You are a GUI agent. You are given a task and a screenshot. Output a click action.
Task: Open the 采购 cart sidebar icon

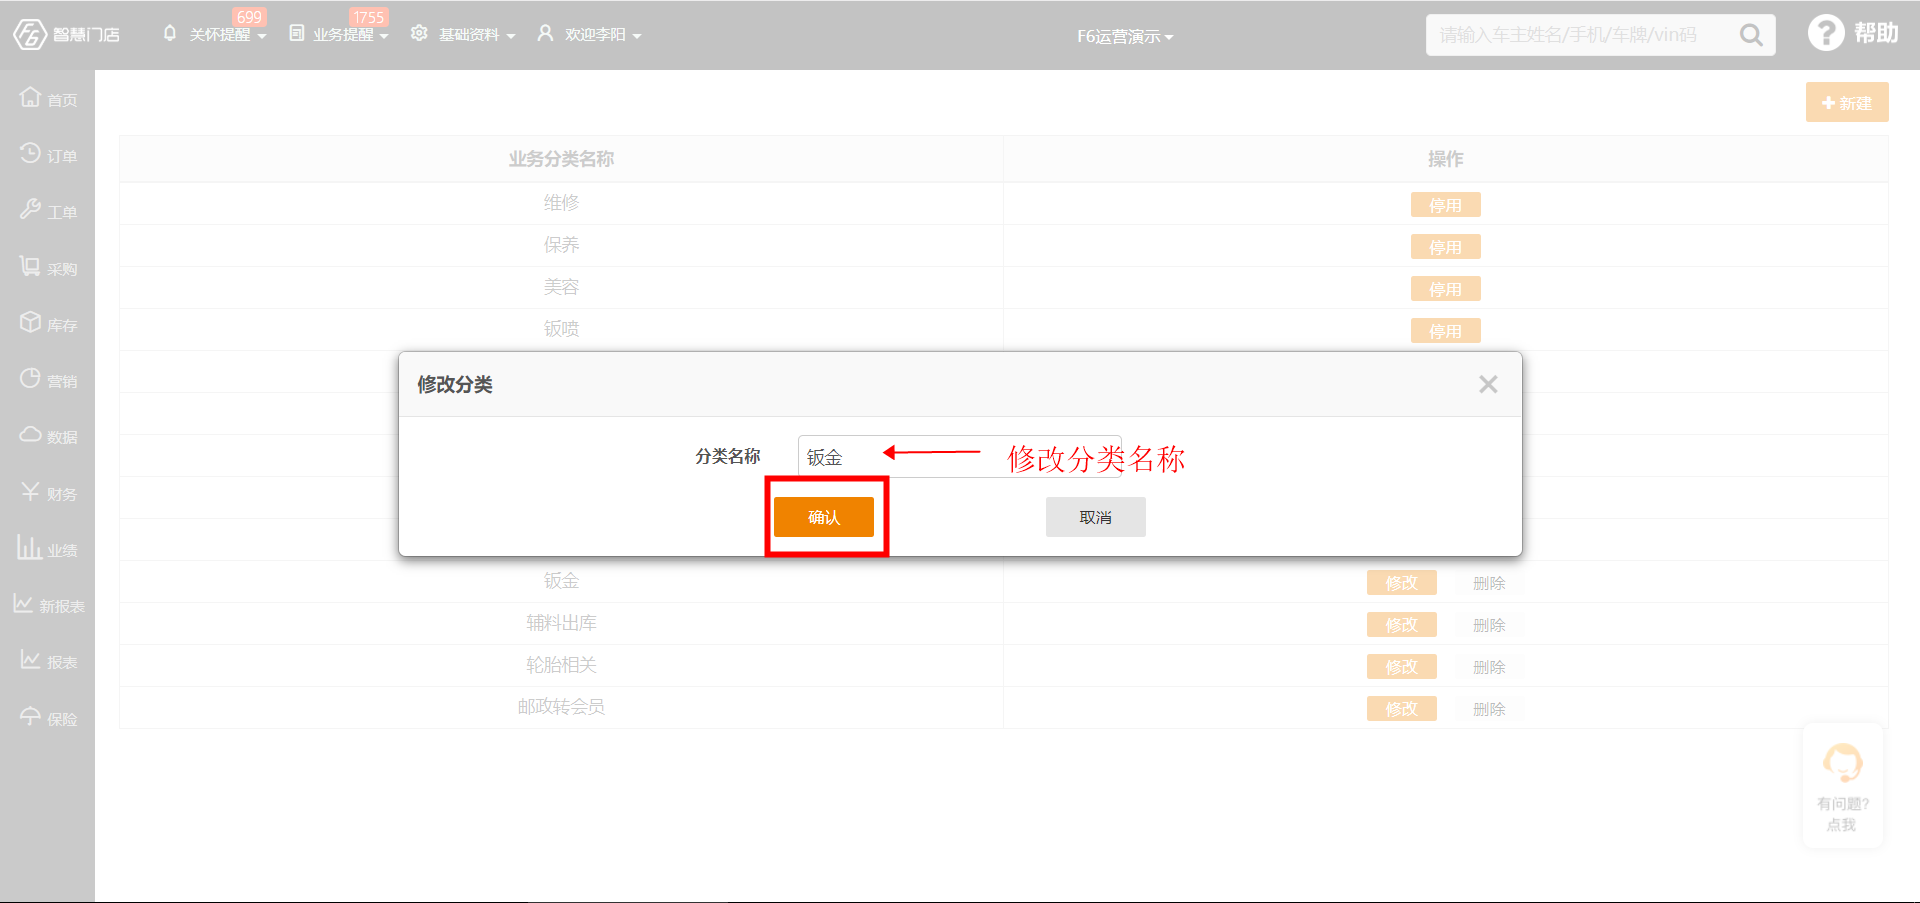point(30,266)
